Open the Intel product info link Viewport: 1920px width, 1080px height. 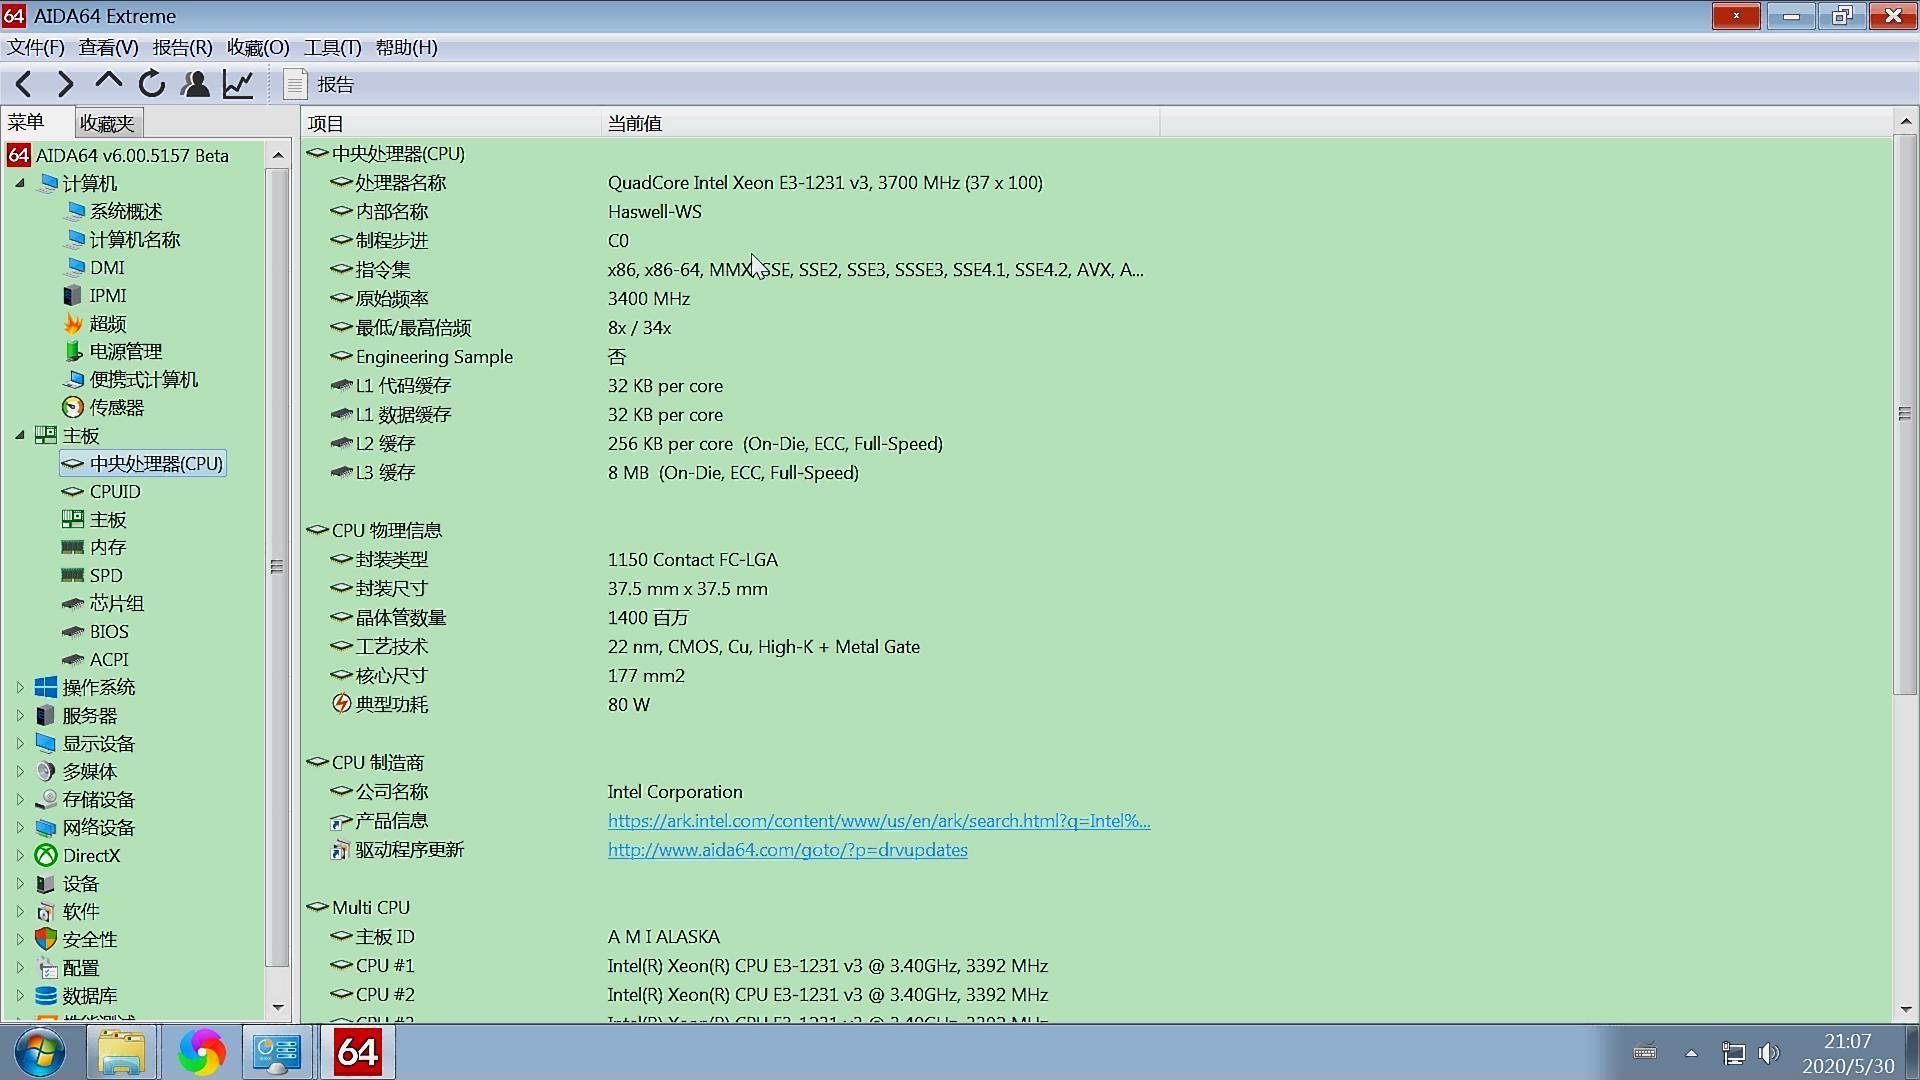(877, 820)
